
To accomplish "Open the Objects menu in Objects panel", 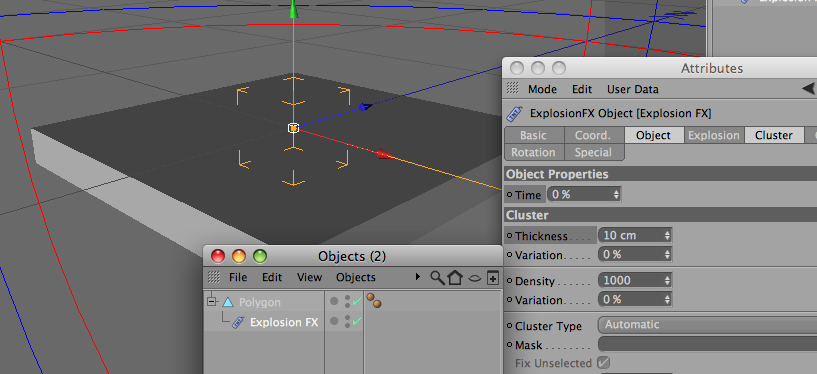I will [355, 277].
